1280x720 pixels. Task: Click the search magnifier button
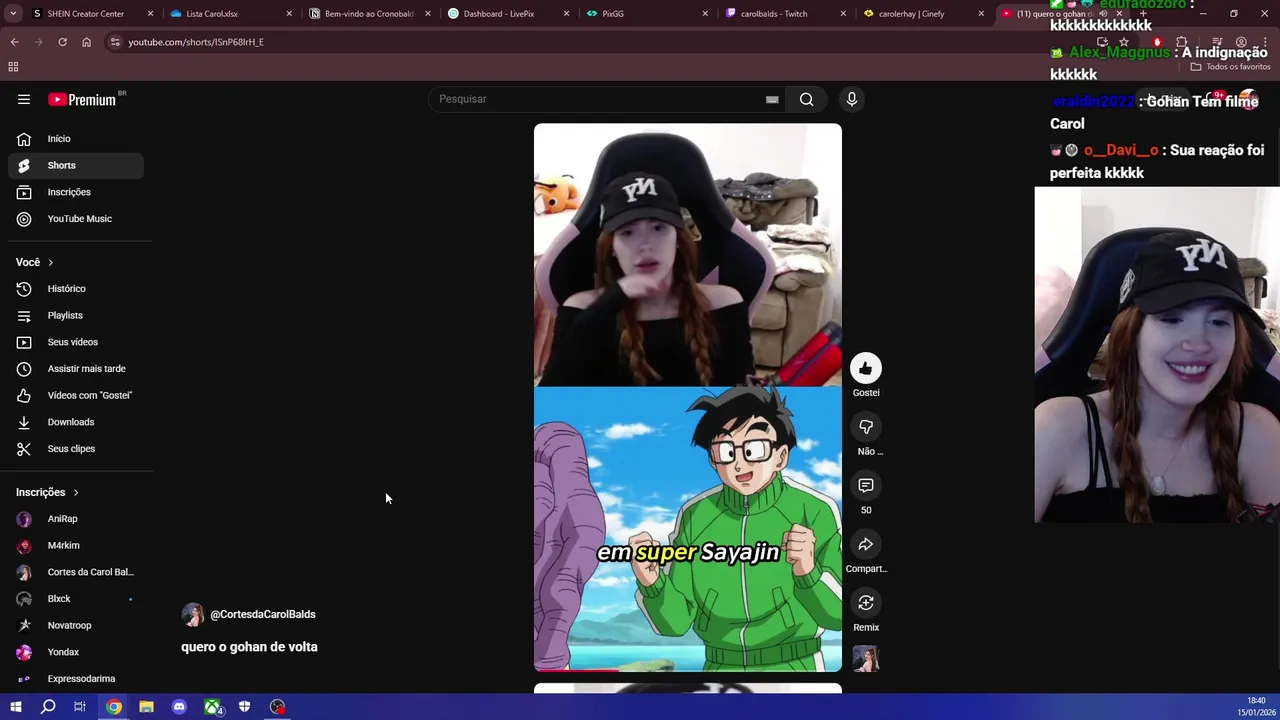pyautogui.click(x=806, y=99)
